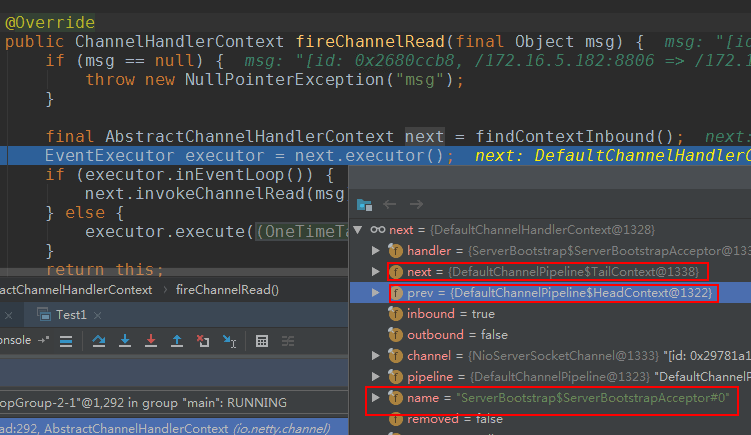Click the Run to Cursor icon
The width and height of the screenshot is (751, 435).
pyautogui.click(x=229, y=341)
